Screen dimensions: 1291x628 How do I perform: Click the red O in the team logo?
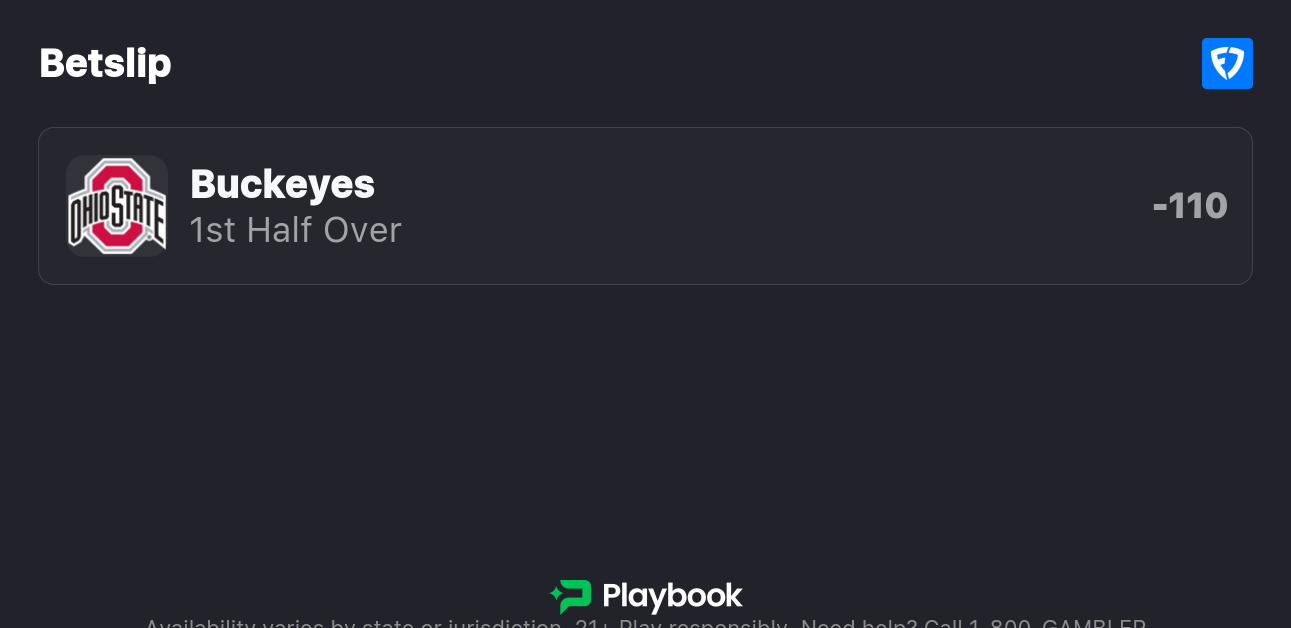click(117, 181)
